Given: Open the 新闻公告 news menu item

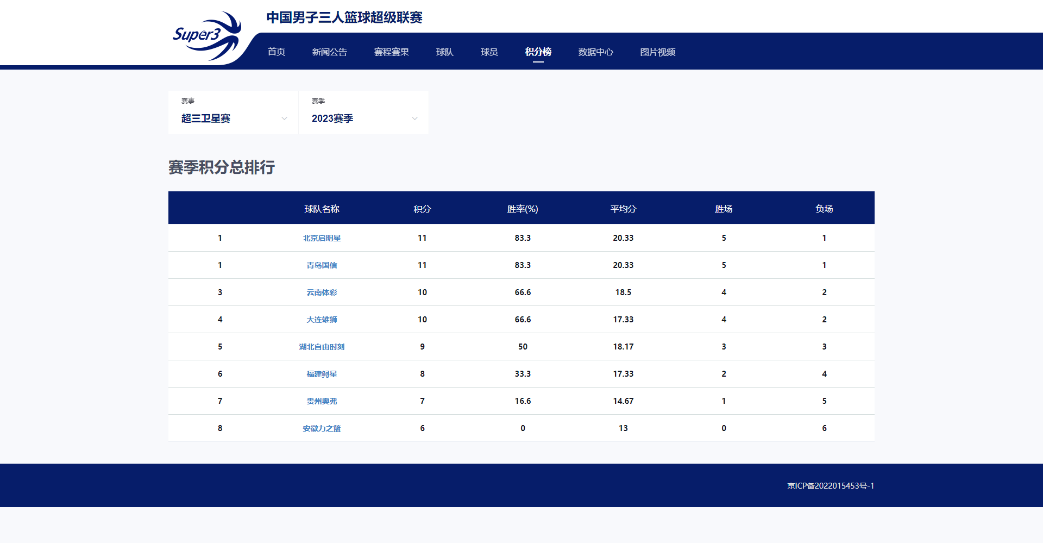Looking at the screenshot, I should [329, 52].
